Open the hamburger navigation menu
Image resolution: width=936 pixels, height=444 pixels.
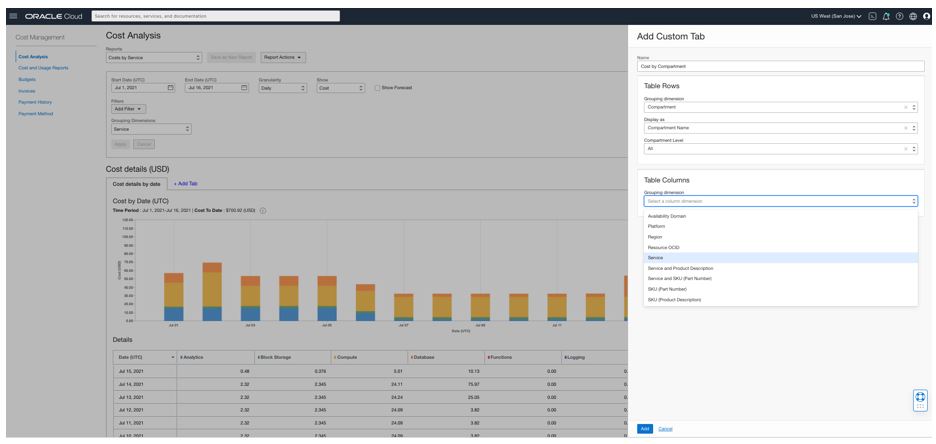pos(9,16)
